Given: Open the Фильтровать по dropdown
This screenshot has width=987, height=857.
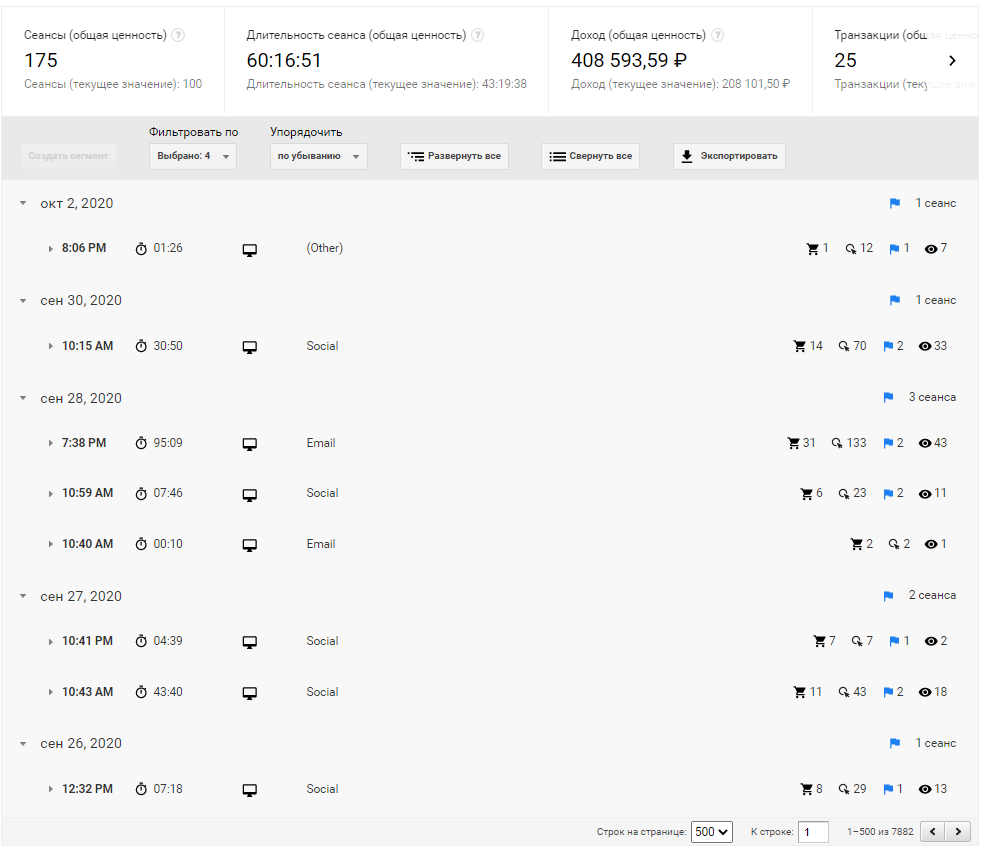Looking at the screenshot, I should tap(193, 157).
